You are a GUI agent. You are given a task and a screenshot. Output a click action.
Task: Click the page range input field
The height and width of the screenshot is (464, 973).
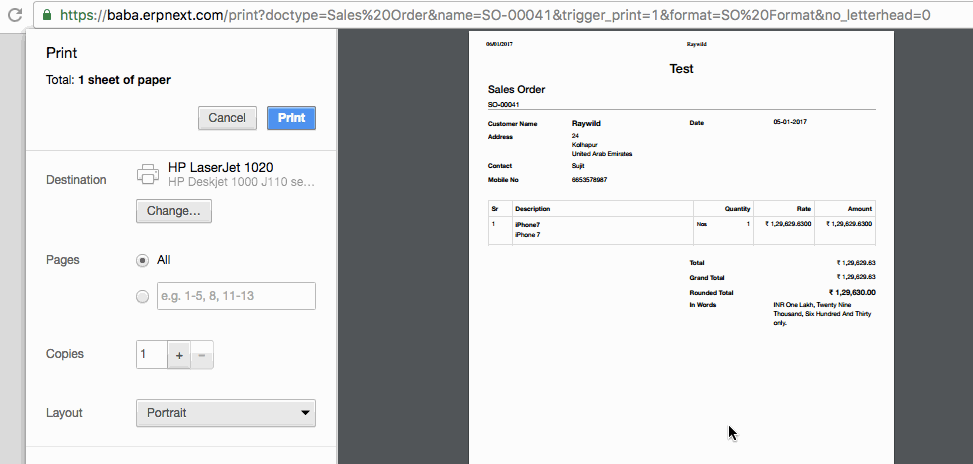[236, 296]
